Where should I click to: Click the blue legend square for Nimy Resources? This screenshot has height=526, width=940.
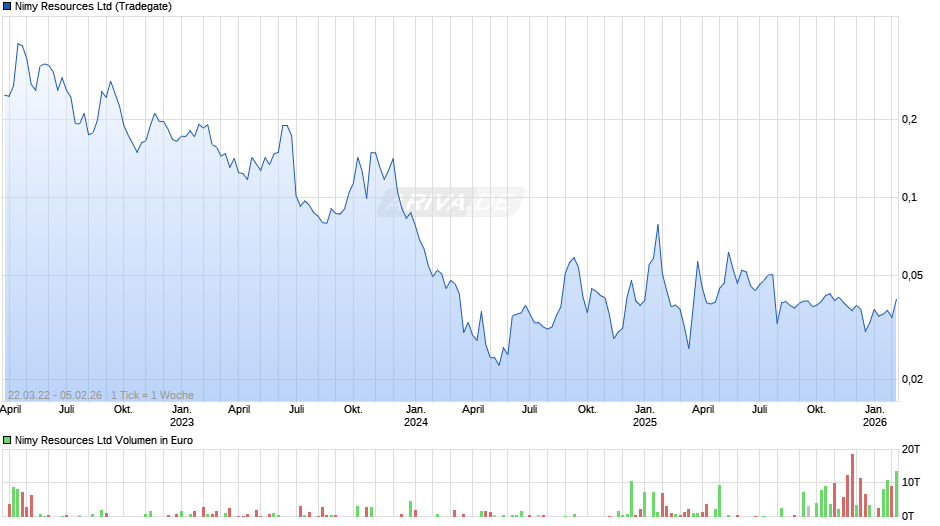(7, 7)
